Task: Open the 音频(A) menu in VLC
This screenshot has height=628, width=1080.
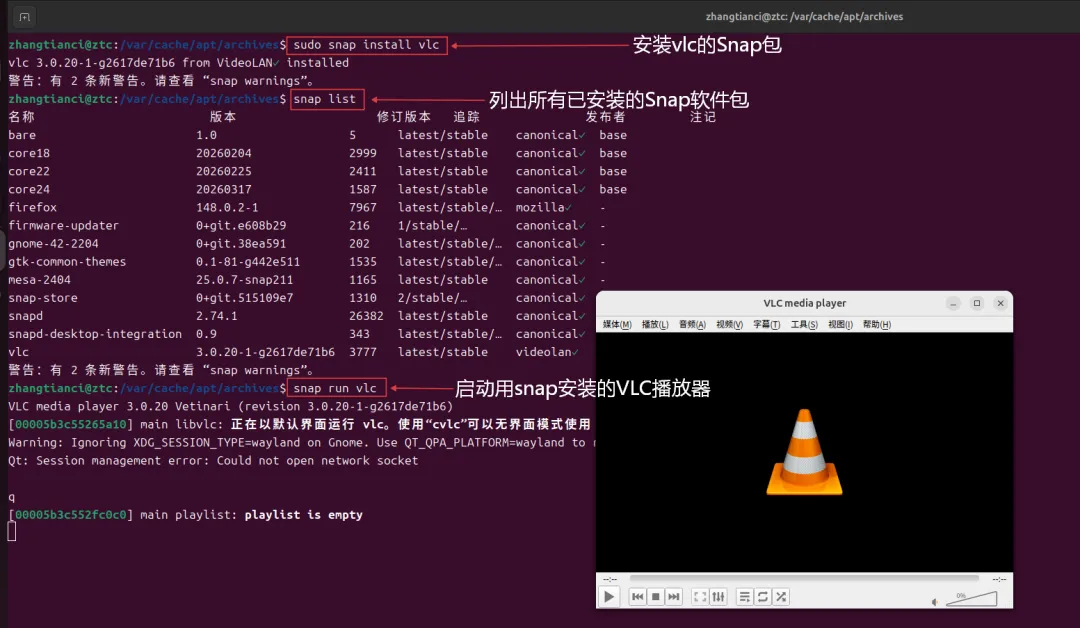Action: click(x=692, y=324)
